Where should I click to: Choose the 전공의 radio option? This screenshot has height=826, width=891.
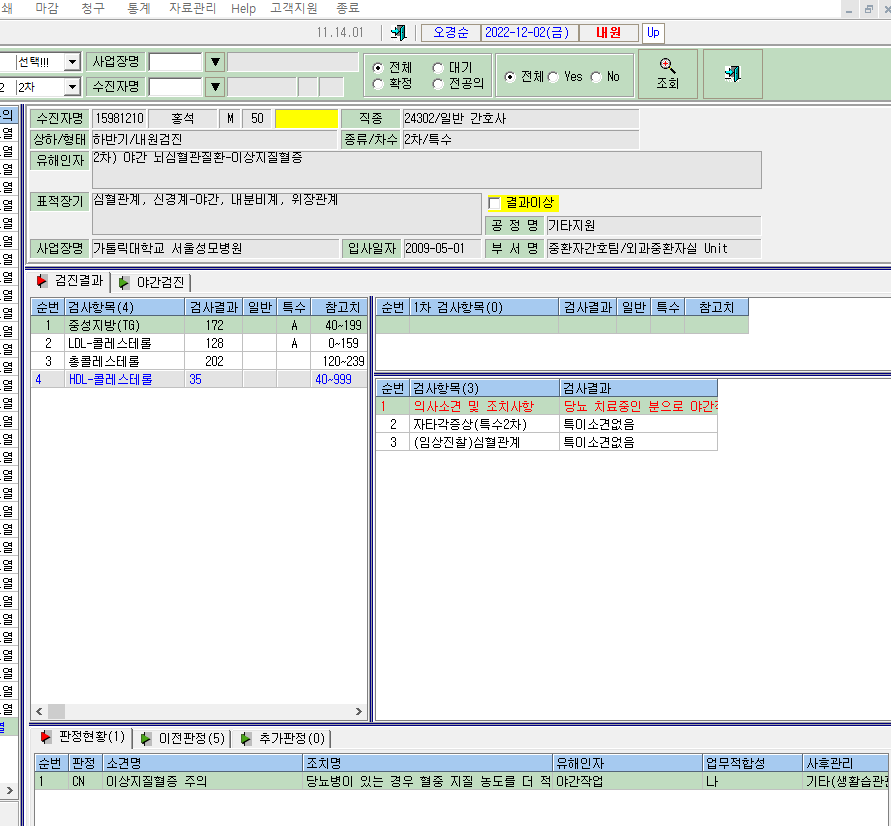[x=438, y=84]
